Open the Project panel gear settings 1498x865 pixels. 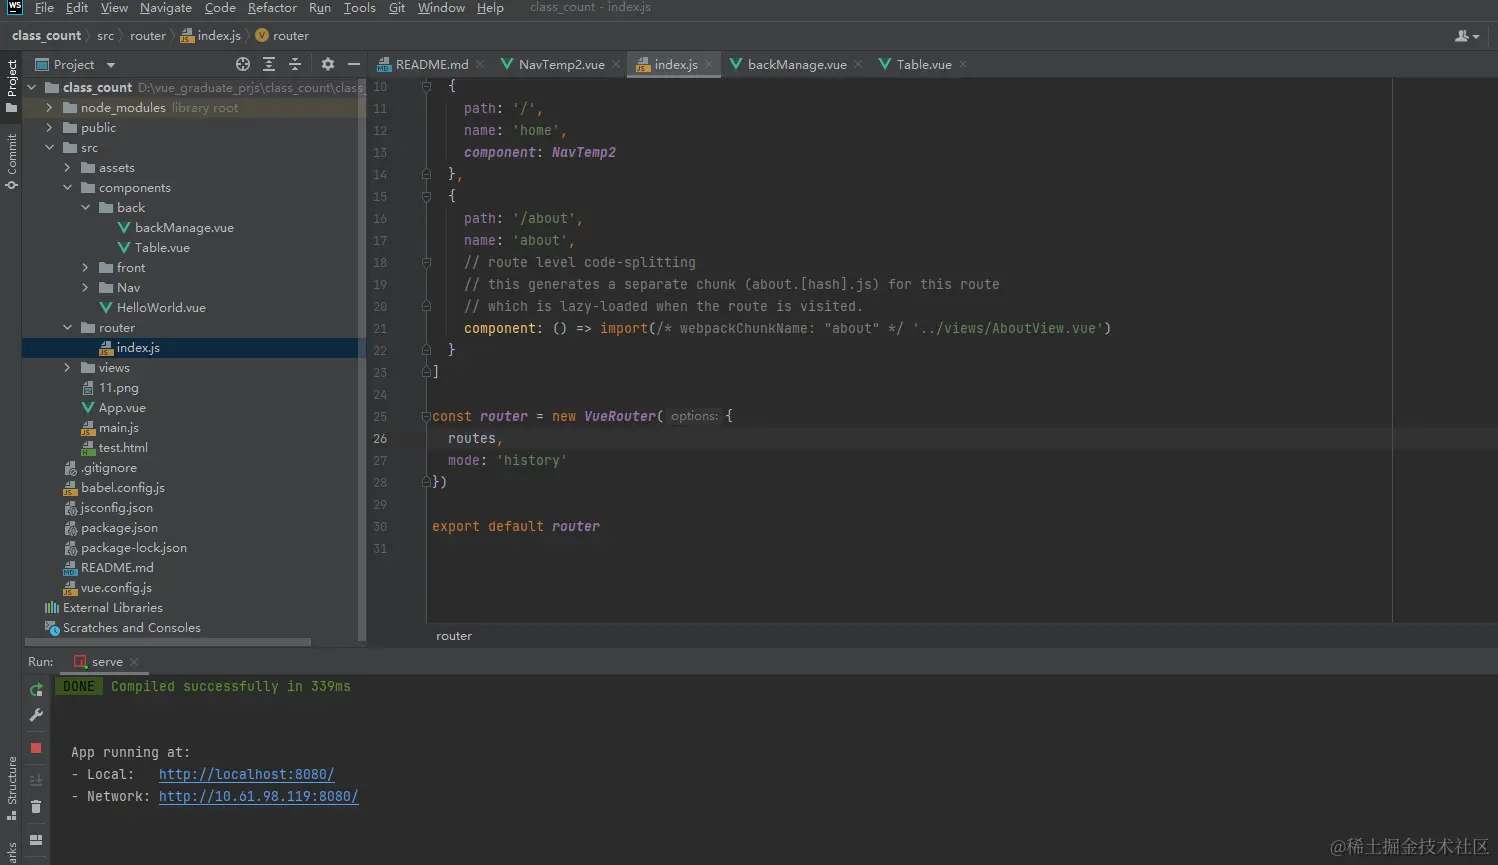click(x=327, y=64)
